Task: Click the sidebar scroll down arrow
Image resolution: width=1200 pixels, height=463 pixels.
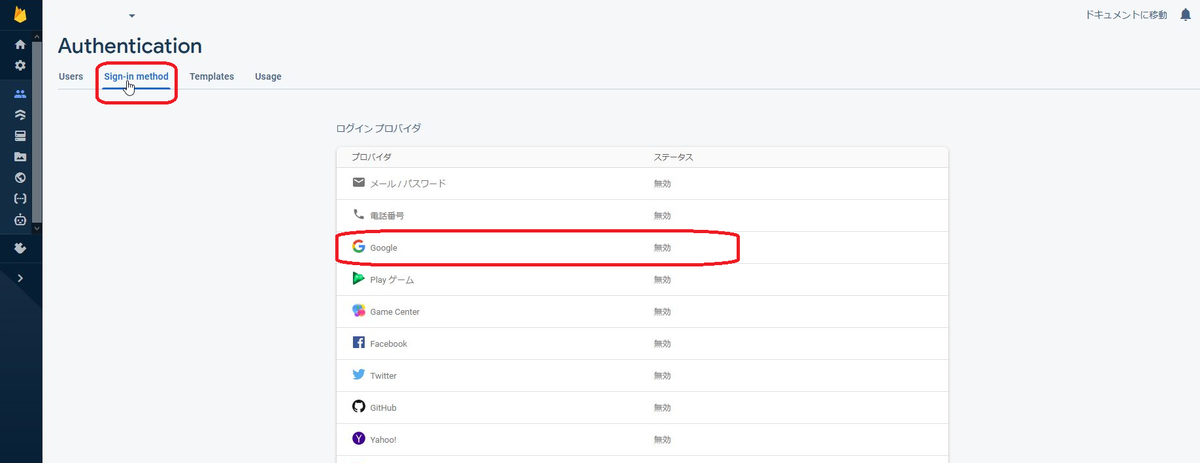Action: coord(38,228)
